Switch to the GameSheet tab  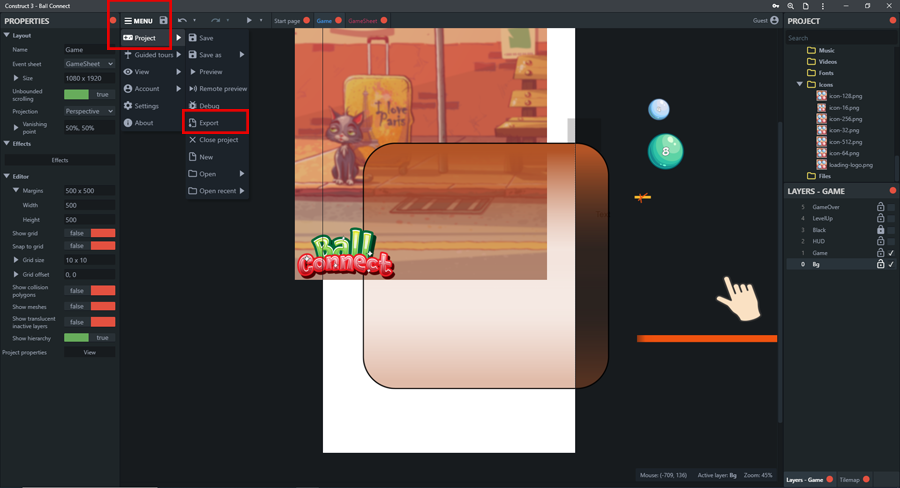point(363,20)
